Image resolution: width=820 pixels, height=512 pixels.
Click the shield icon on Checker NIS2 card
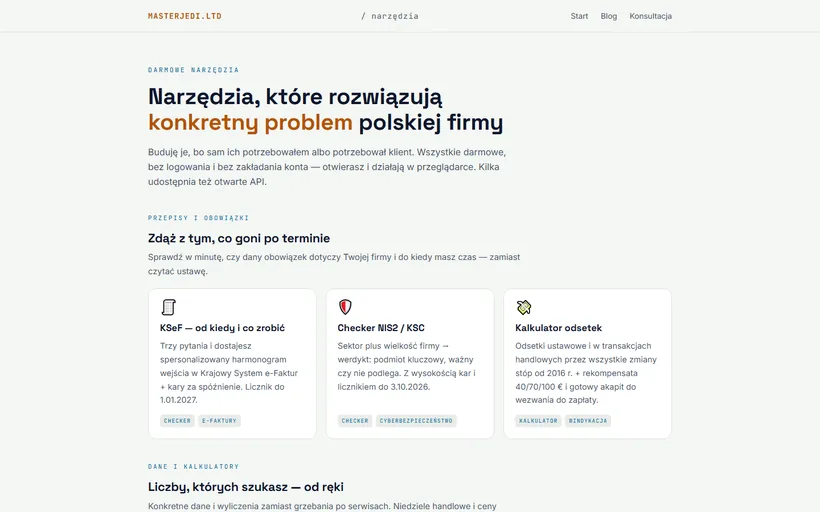pyautogui.click(x=345, y=307)
